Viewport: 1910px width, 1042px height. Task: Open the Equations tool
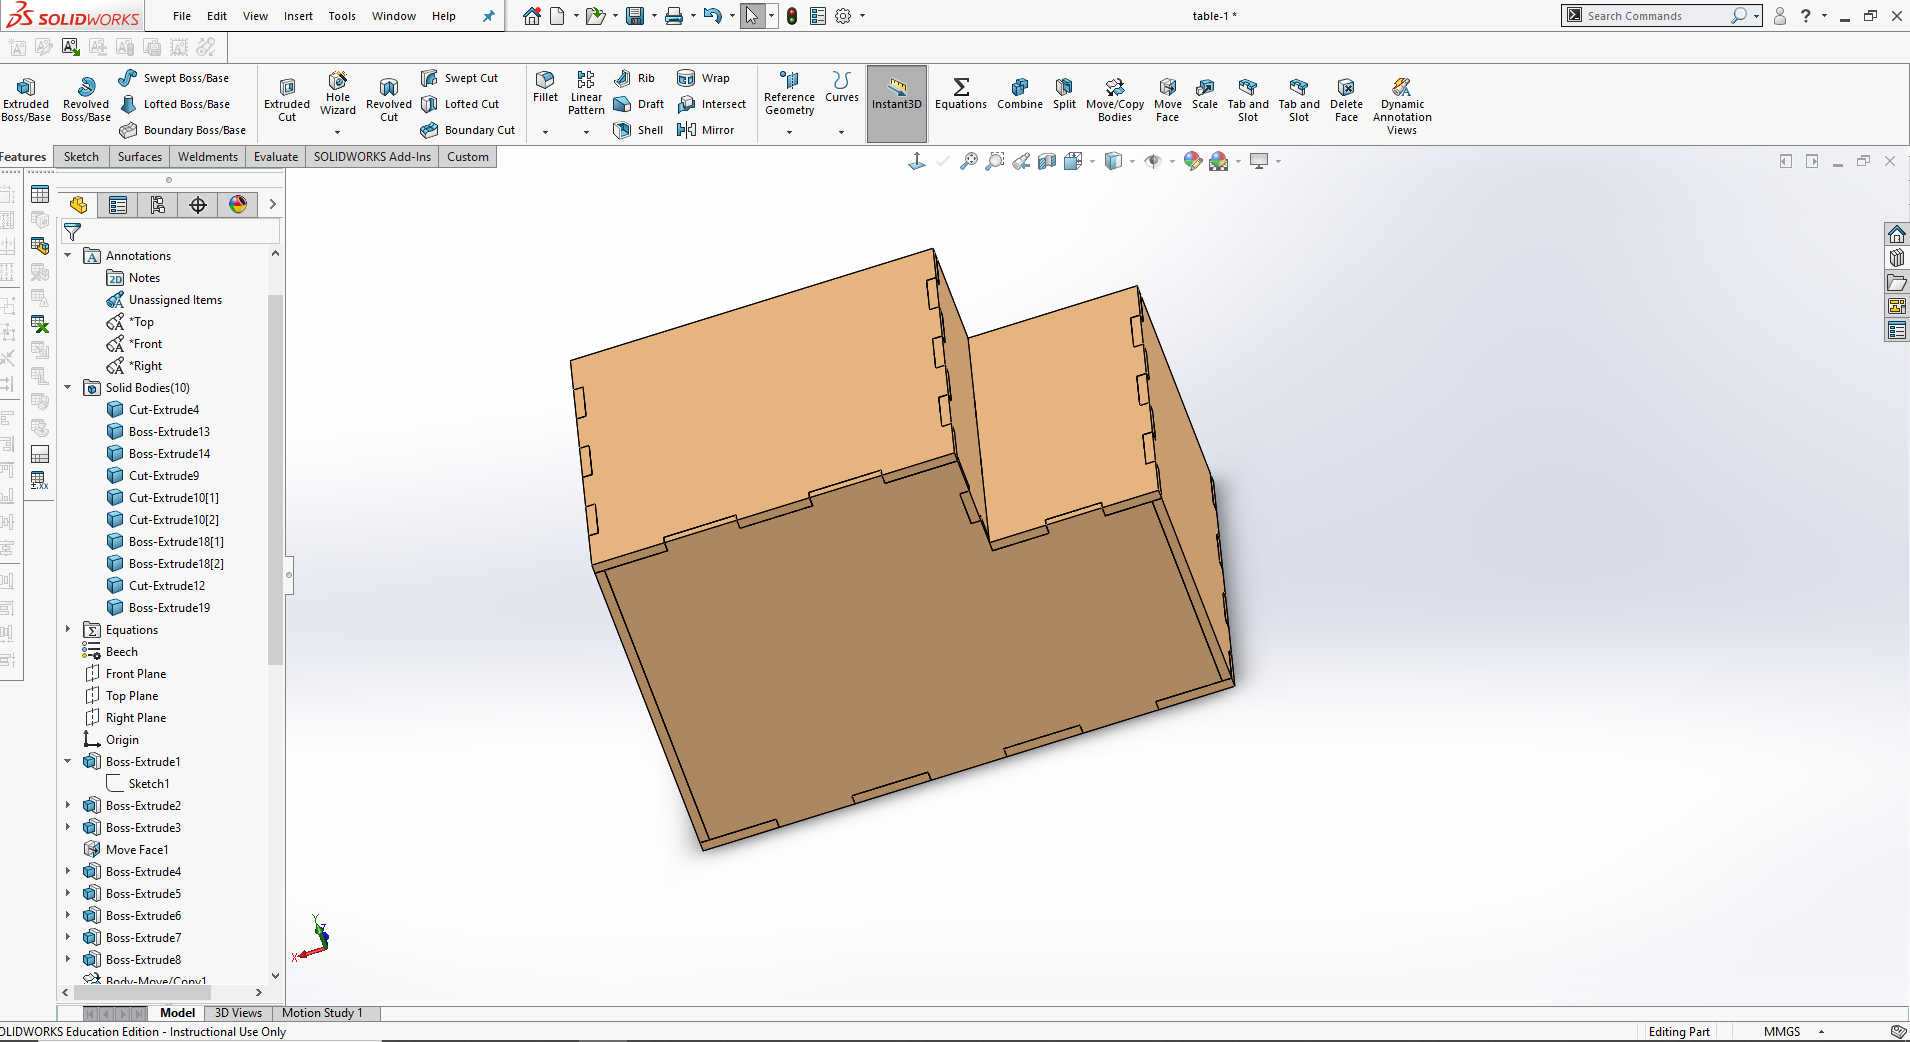[961, 93]
